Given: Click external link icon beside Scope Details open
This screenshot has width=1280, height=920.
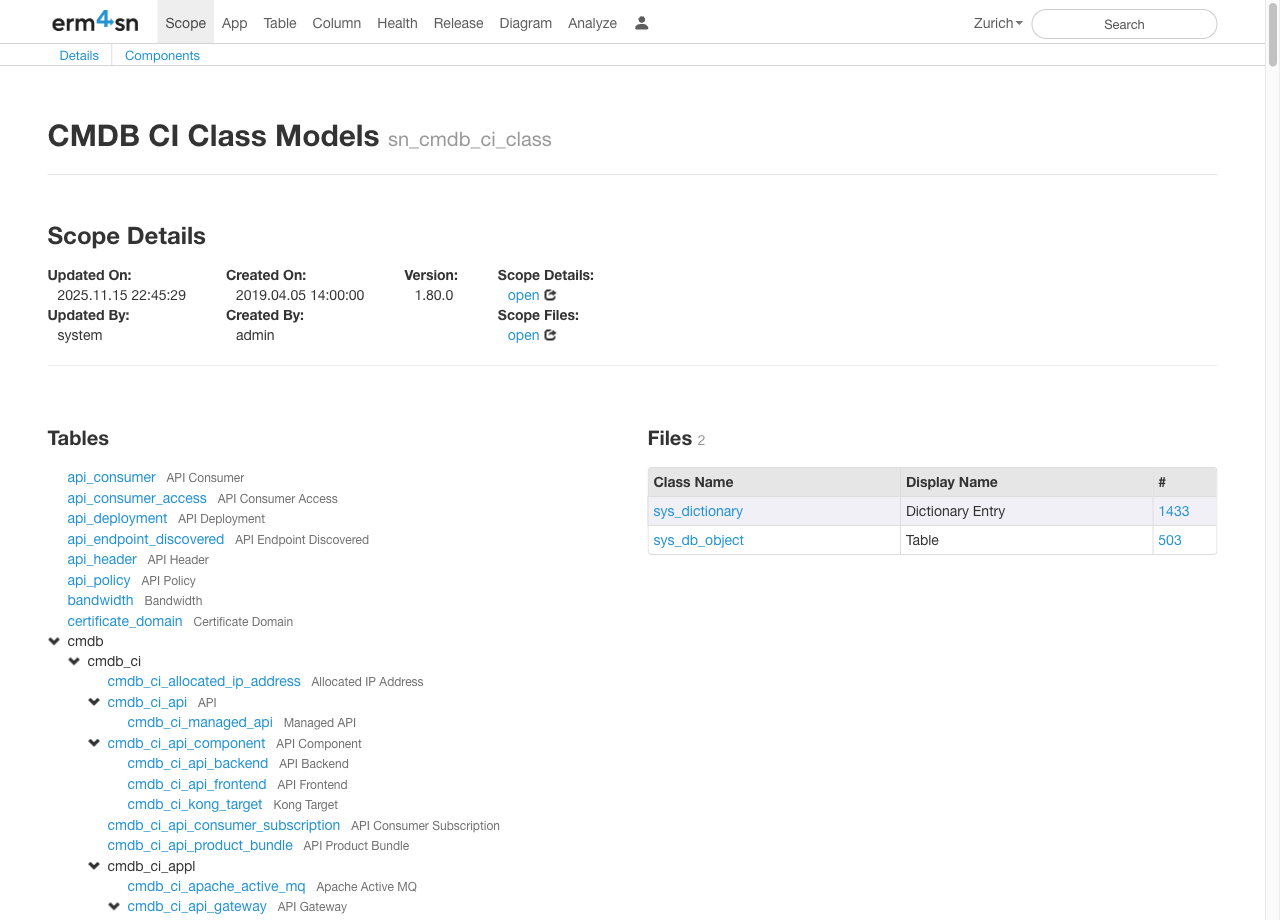Looking at the screenshot, I should point(550,295).
